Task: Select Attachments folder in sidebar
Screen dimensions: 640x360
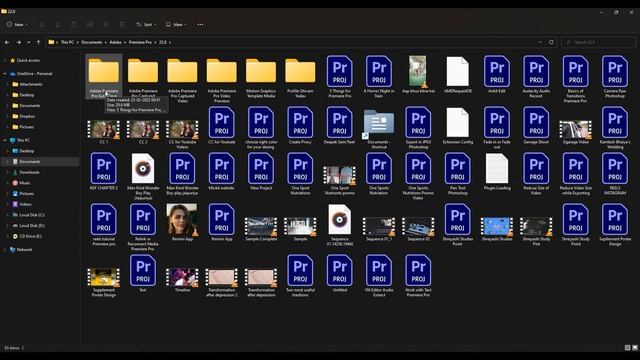Action: tap(31, 84)
